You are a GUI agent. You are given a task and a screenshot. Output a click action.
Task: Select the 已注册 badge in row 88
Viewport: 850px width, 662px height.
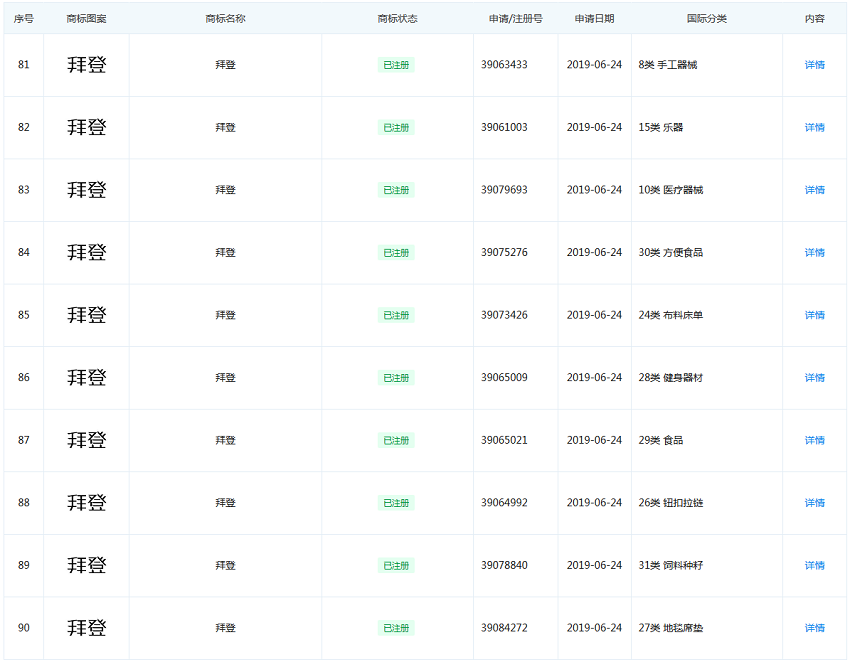(396, 503)
